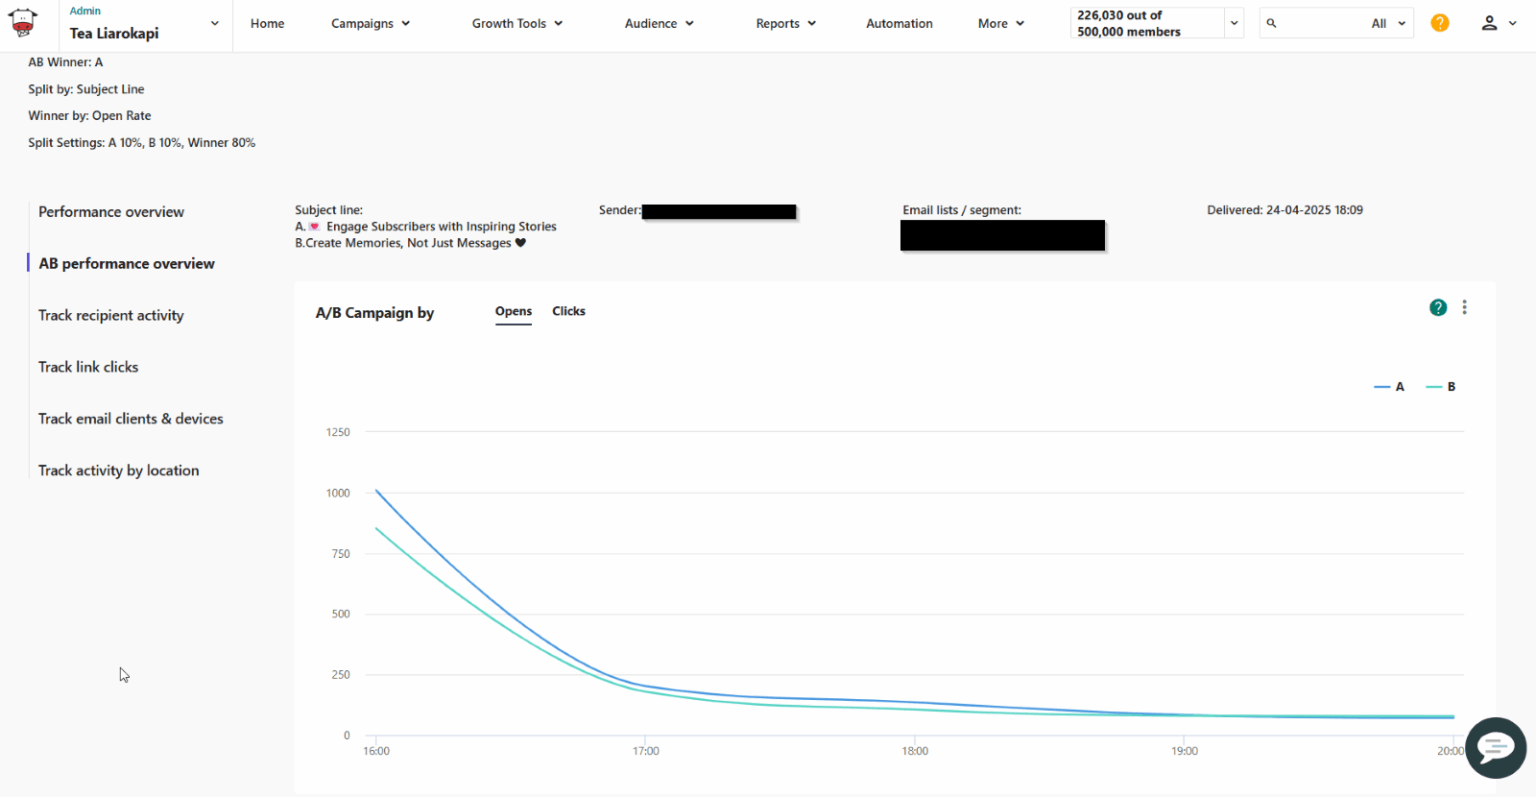Open Performance overview in sidebar
The height and width of the screenshot is (797, 1536).
coord(111,212)
